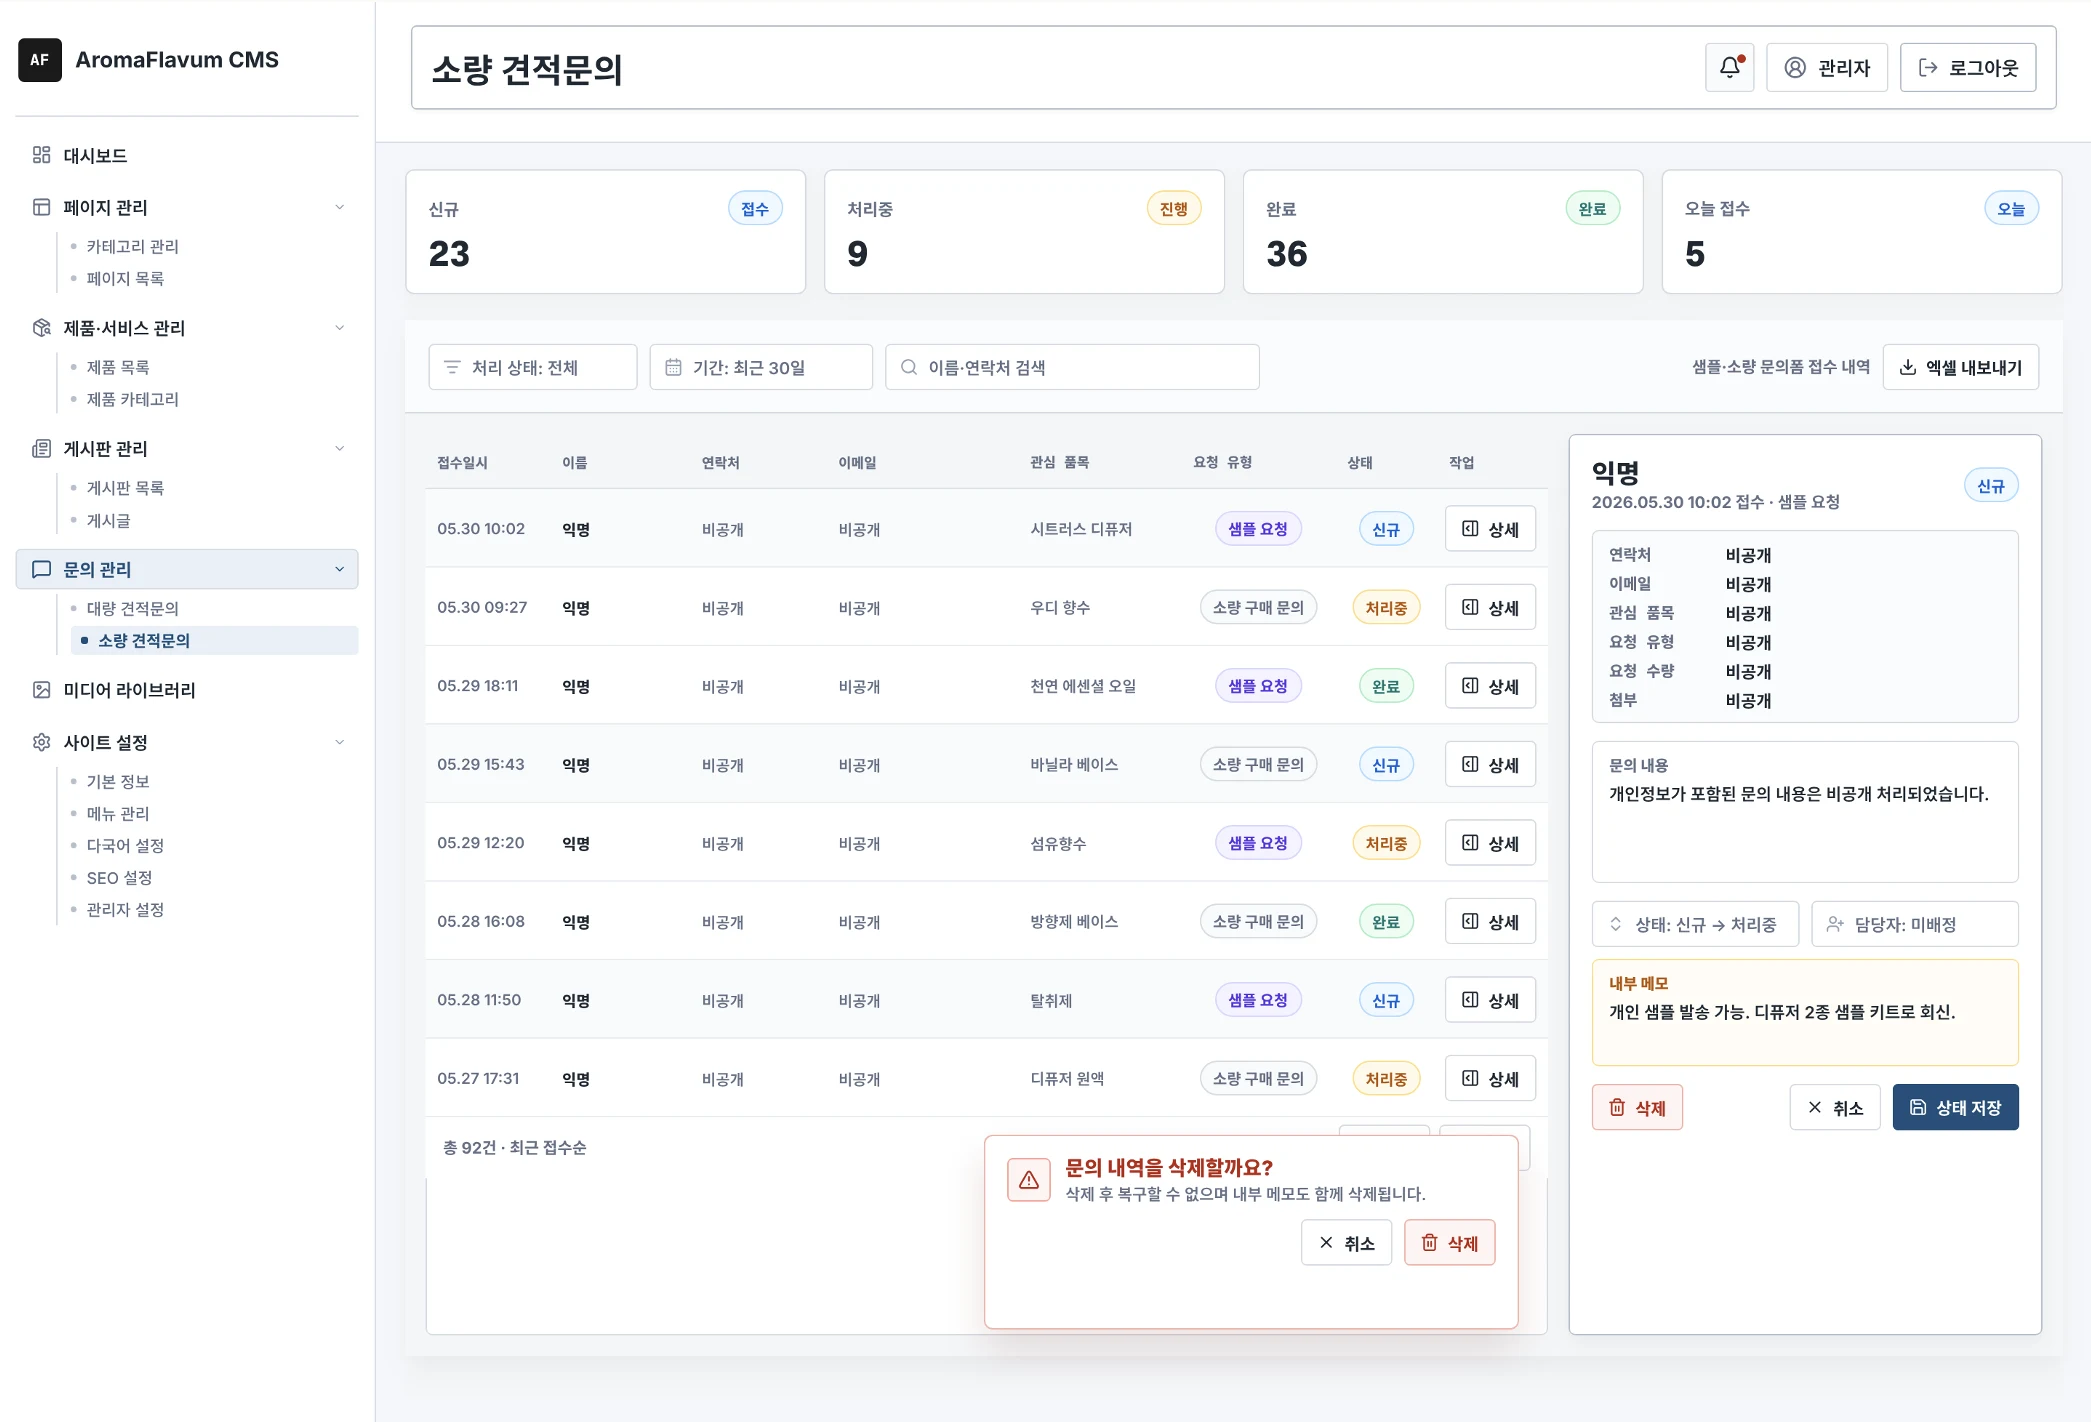Click the 처리중 summary card showing 9
Viewport: 2091px width, 1422px height.
tap(1024, 232)
